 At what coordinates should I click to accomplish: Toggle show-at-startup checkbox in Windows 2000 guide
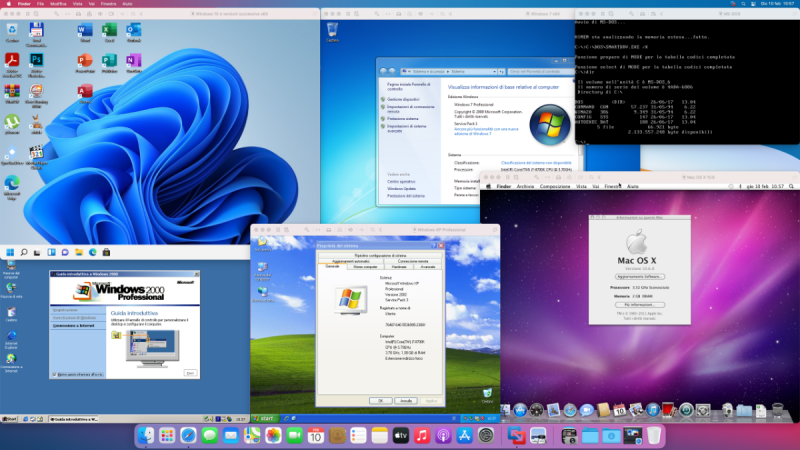click(53, 373)
